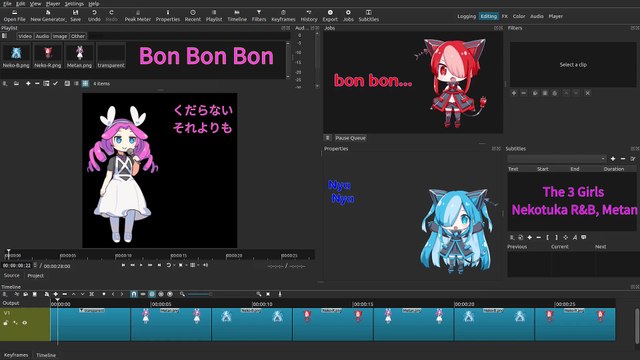This screenshot has height=360, width=640.
Task: Toggle snapping magnet in timeline toolbar
Action: click(x=133, y=294)
